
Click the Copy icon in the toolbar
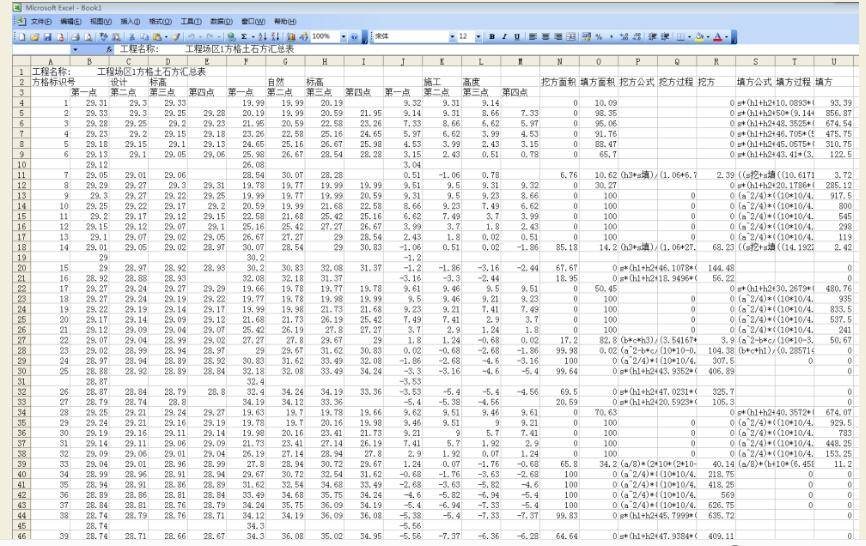point(145,37)
